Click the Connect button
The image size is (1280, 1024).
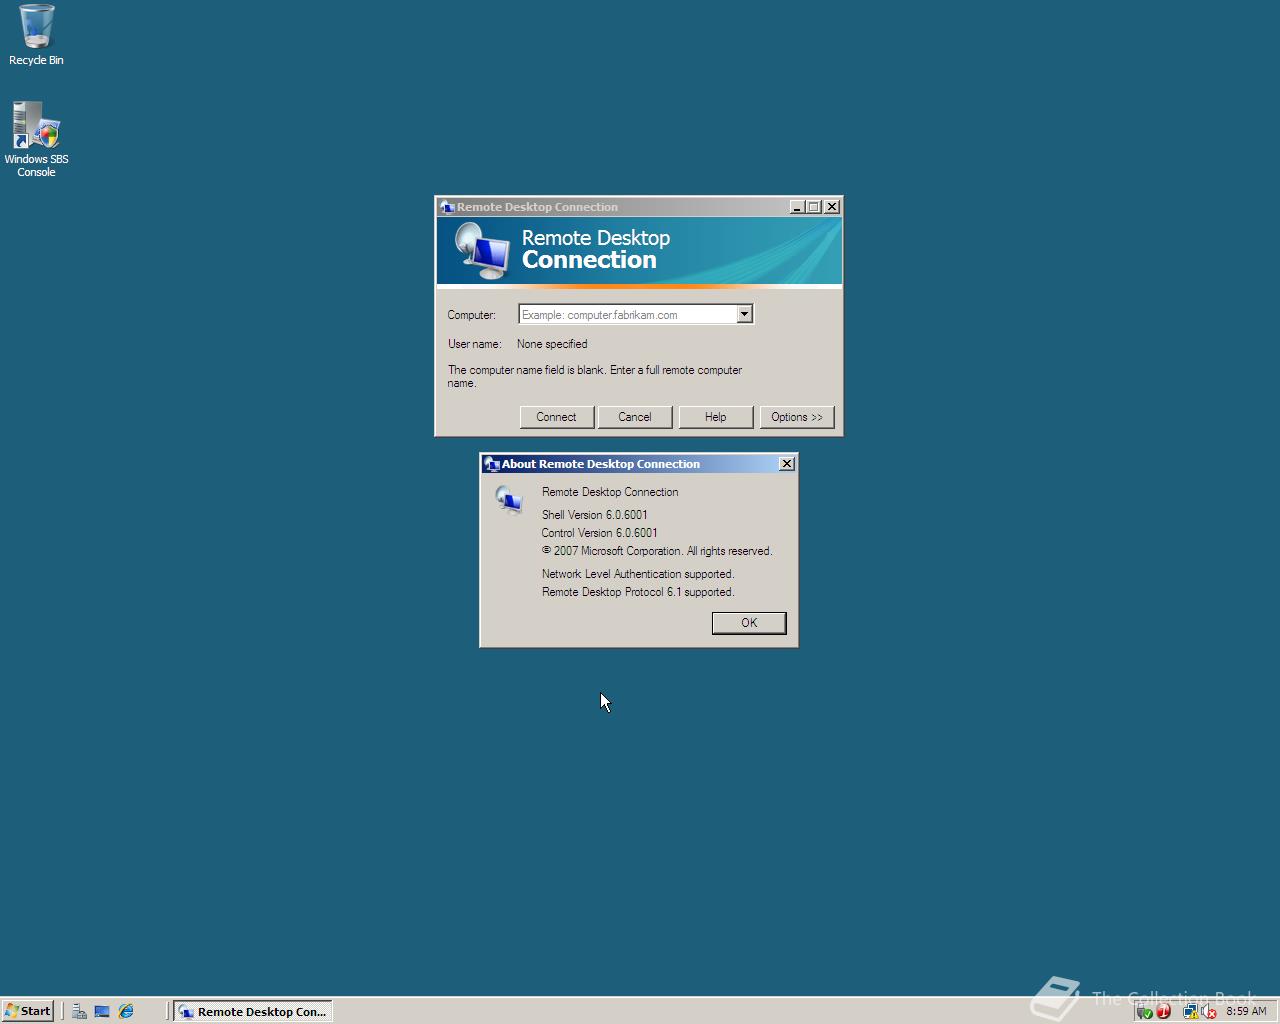556,417
